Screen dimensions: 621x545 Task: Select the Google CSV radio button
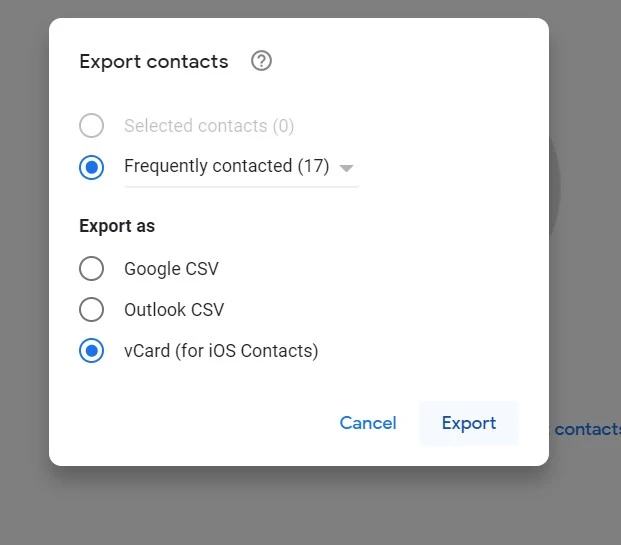point(91,269)
